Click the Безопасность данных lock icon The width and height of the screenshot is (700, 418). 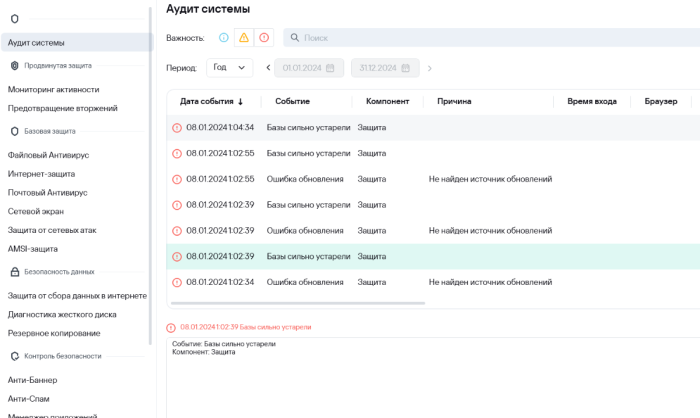tap(14, 271)
